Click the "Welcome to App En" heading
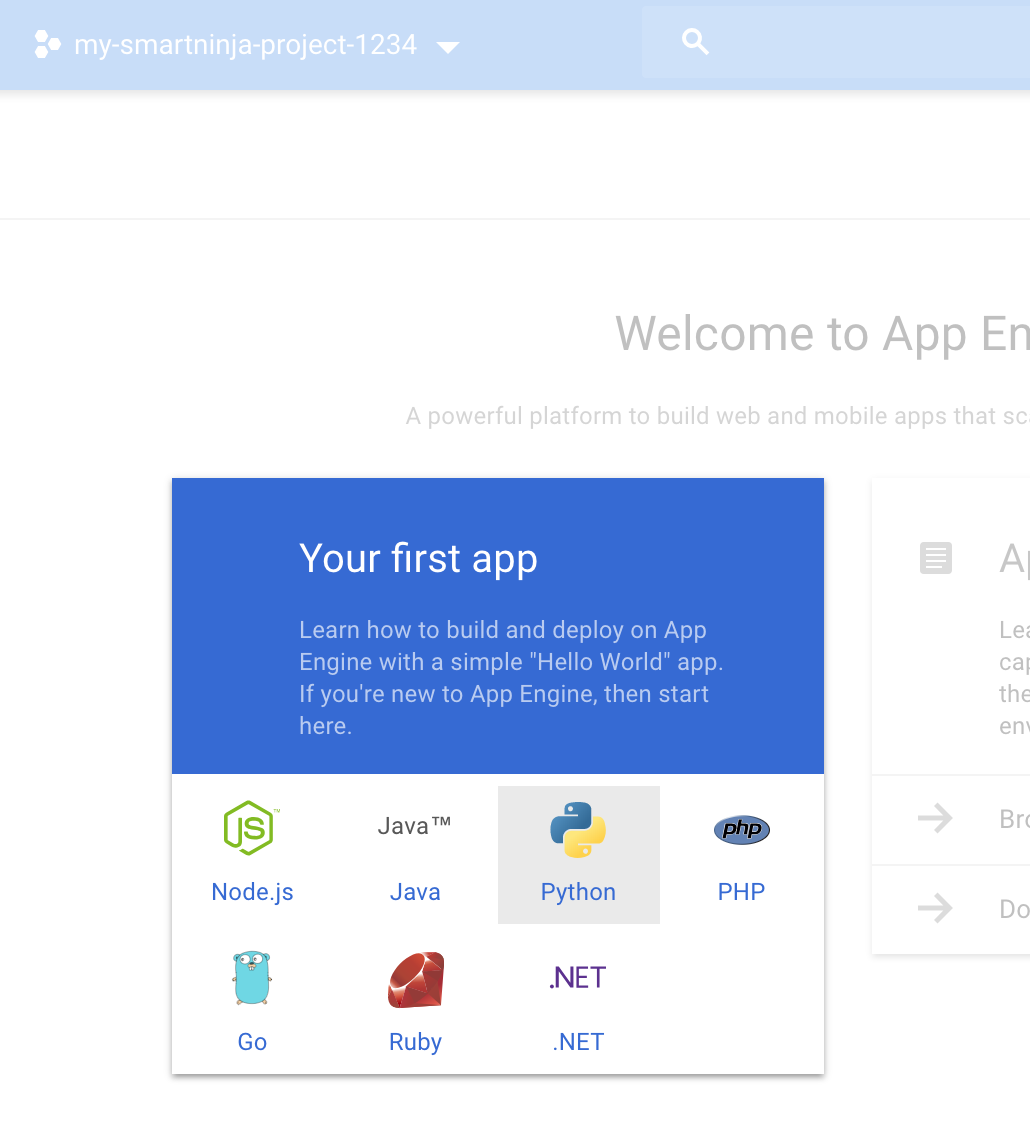This screenshot has height=1144, width=1030. pos(822,334)
